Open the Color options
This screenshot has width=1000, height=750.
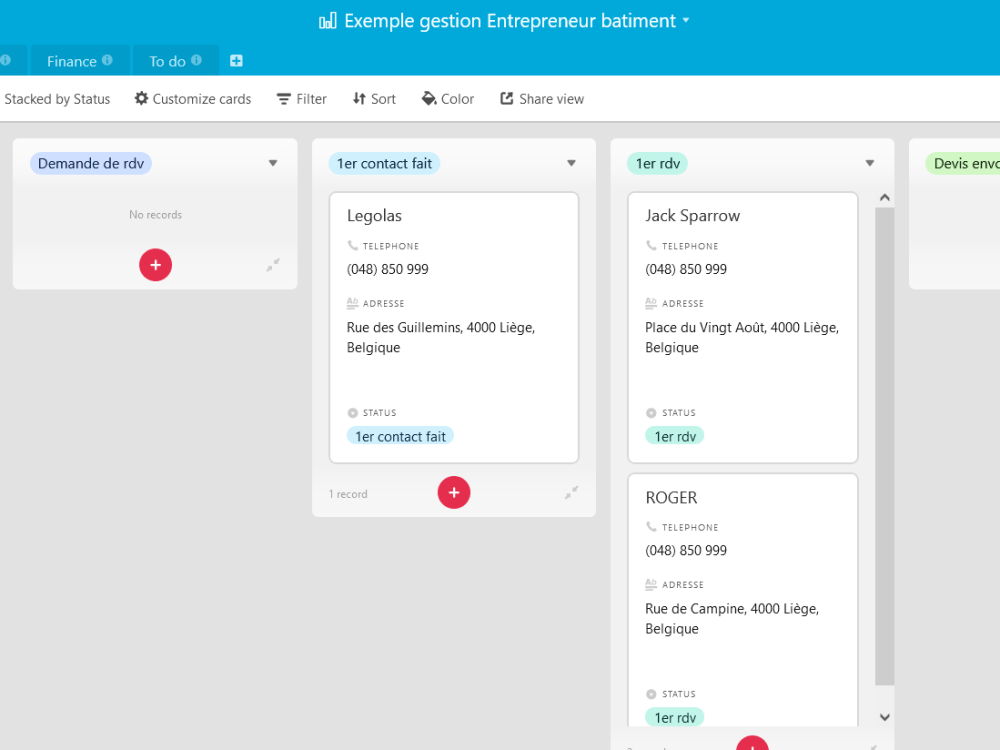tap(447, 98)
